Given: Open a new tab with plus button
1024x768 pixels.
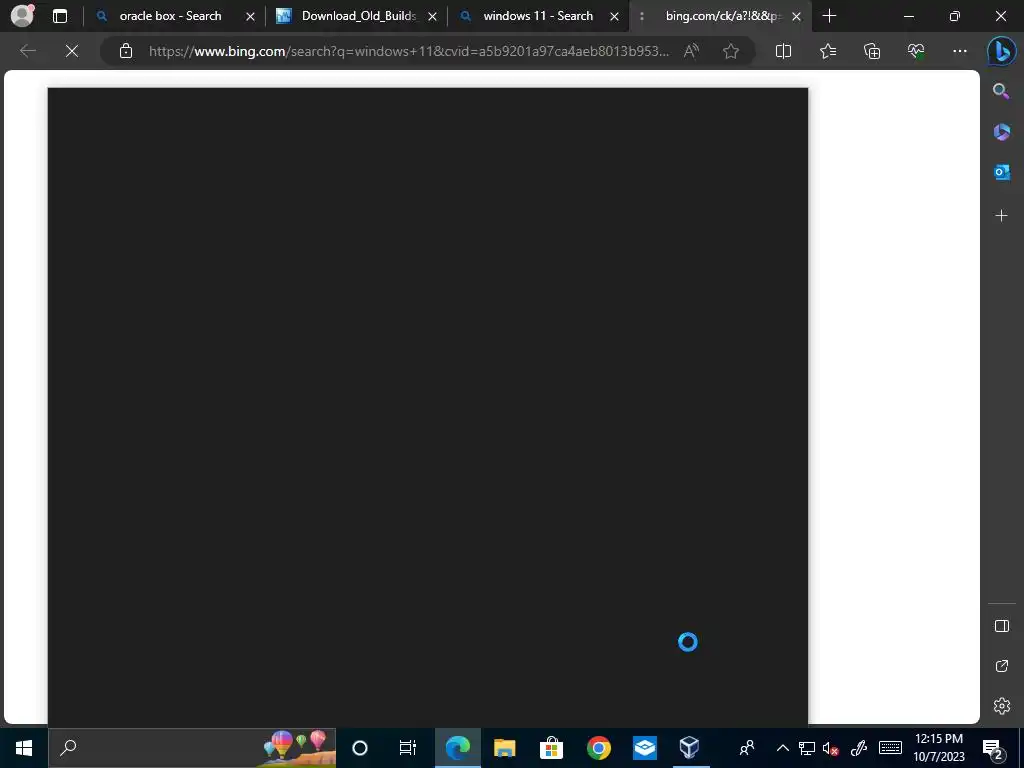Looking at the screenshot, I should pyautogui.click(x=829, y=16).
